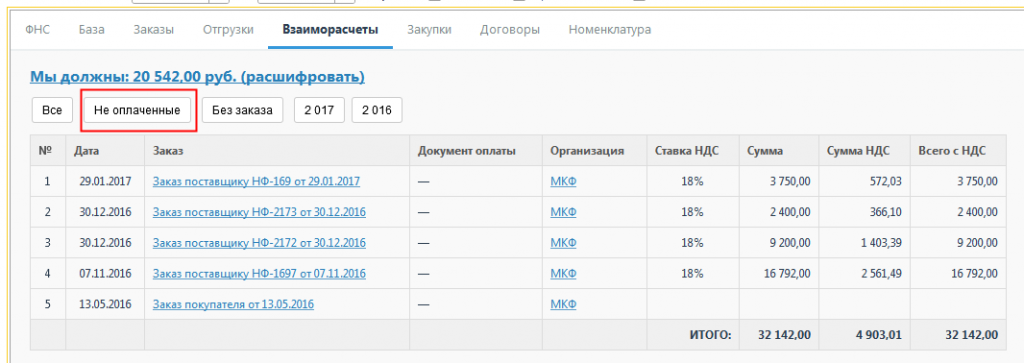Filter by Не оплаченные
This screenshot has height=363, width=1024.
137,110
